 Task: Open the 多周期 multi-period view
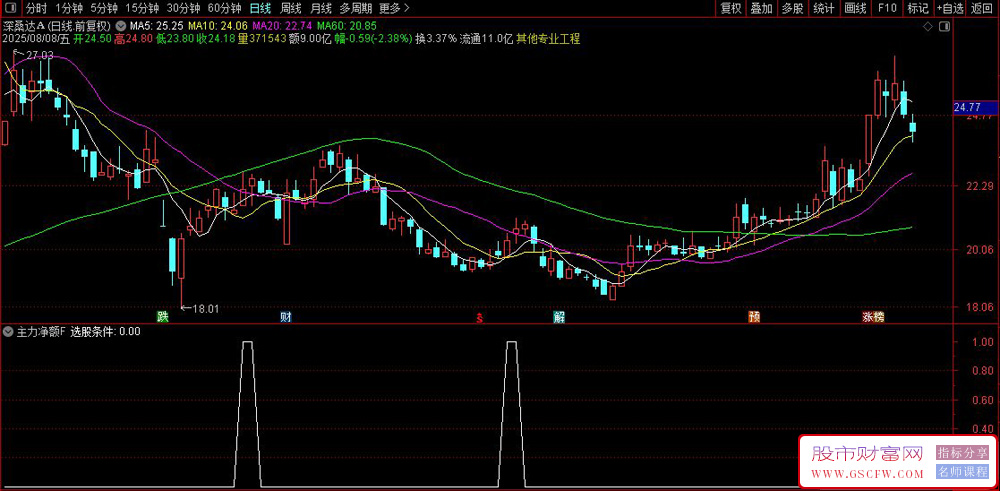(355, 8)
